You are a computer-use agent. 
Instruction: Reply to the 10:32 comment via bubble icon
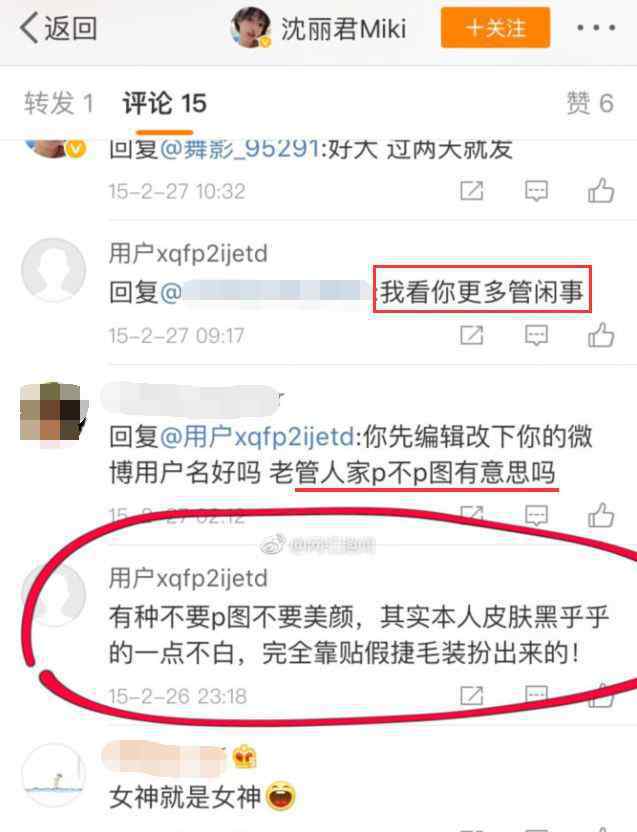(536, 190)
